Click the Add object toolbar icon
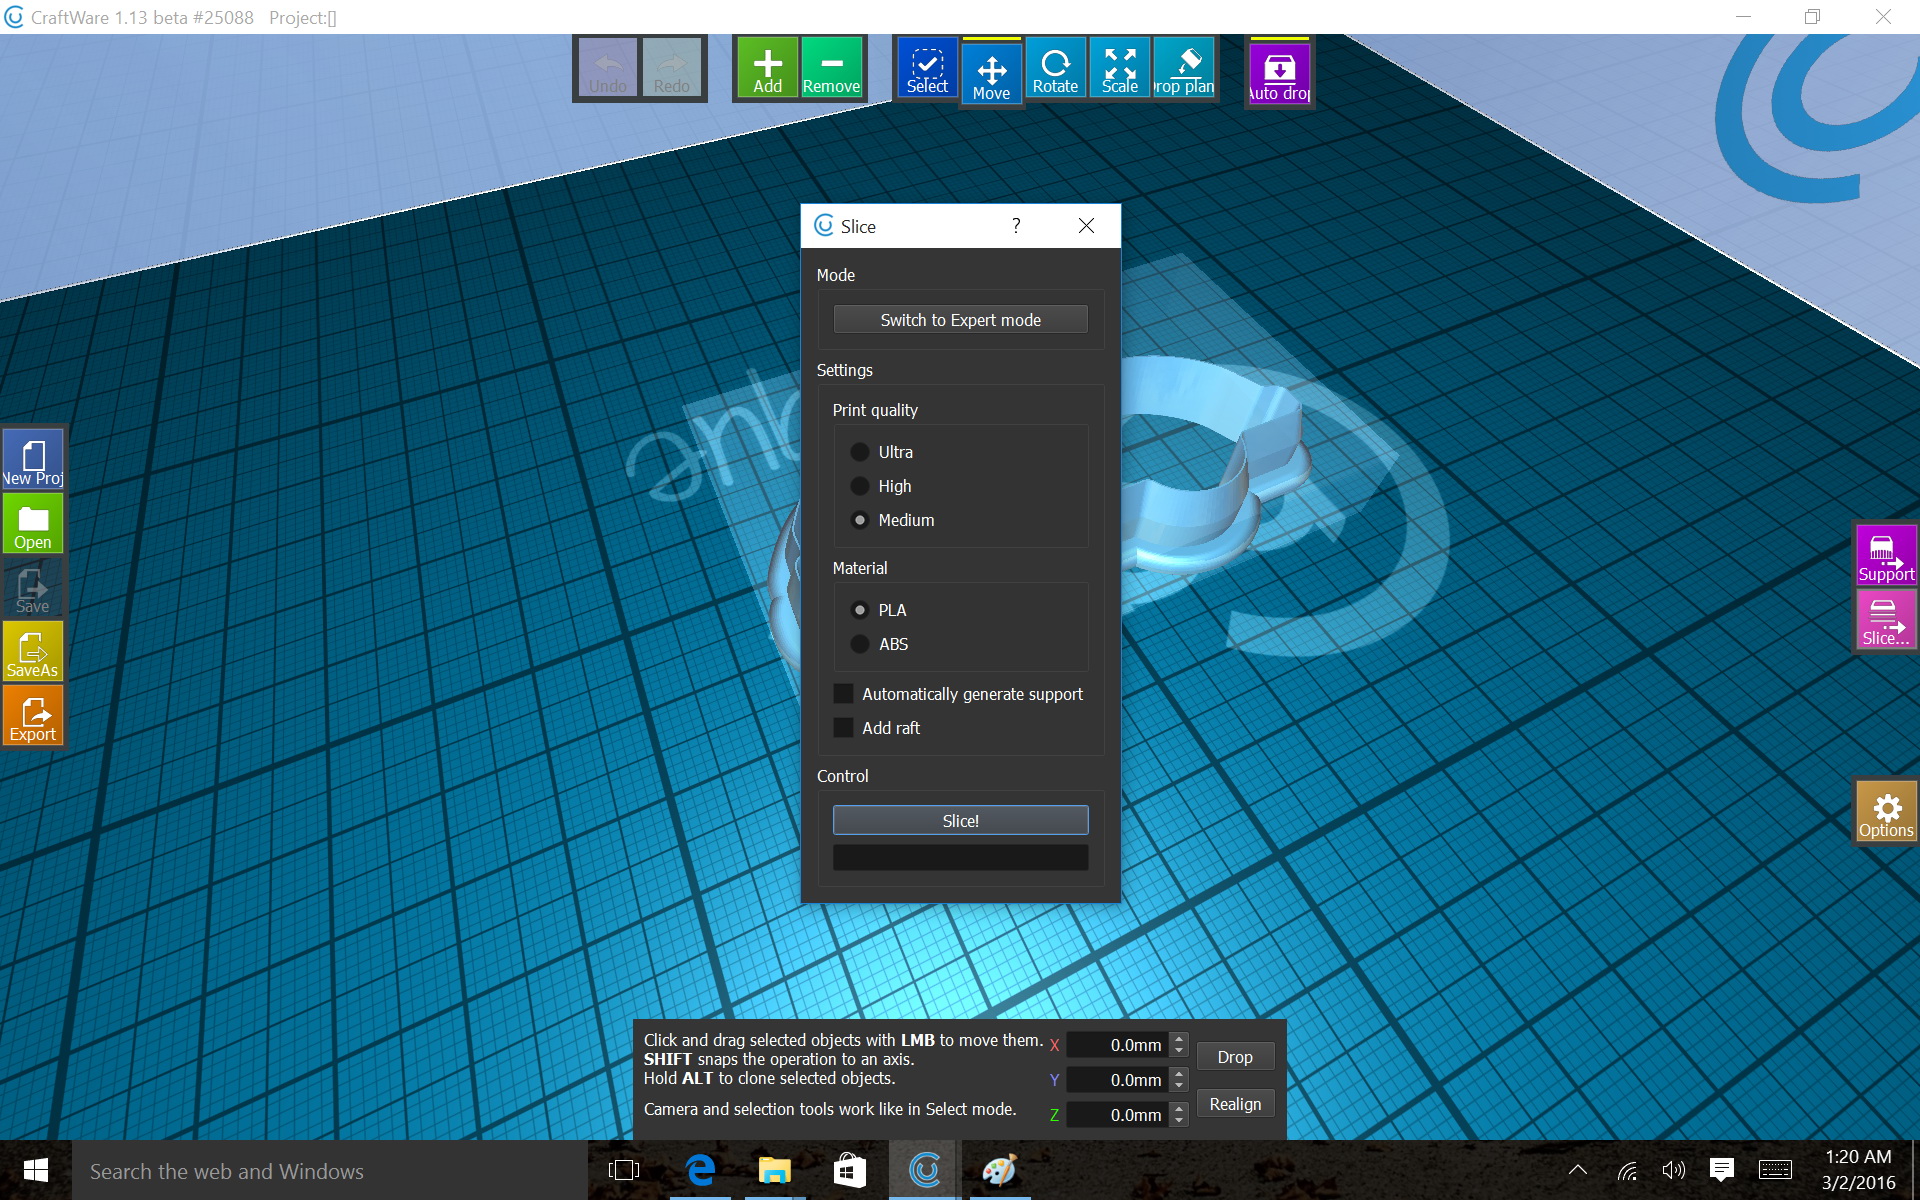Image resolution: width=1920 pixels, height=1200 pixels. point(767,68)
